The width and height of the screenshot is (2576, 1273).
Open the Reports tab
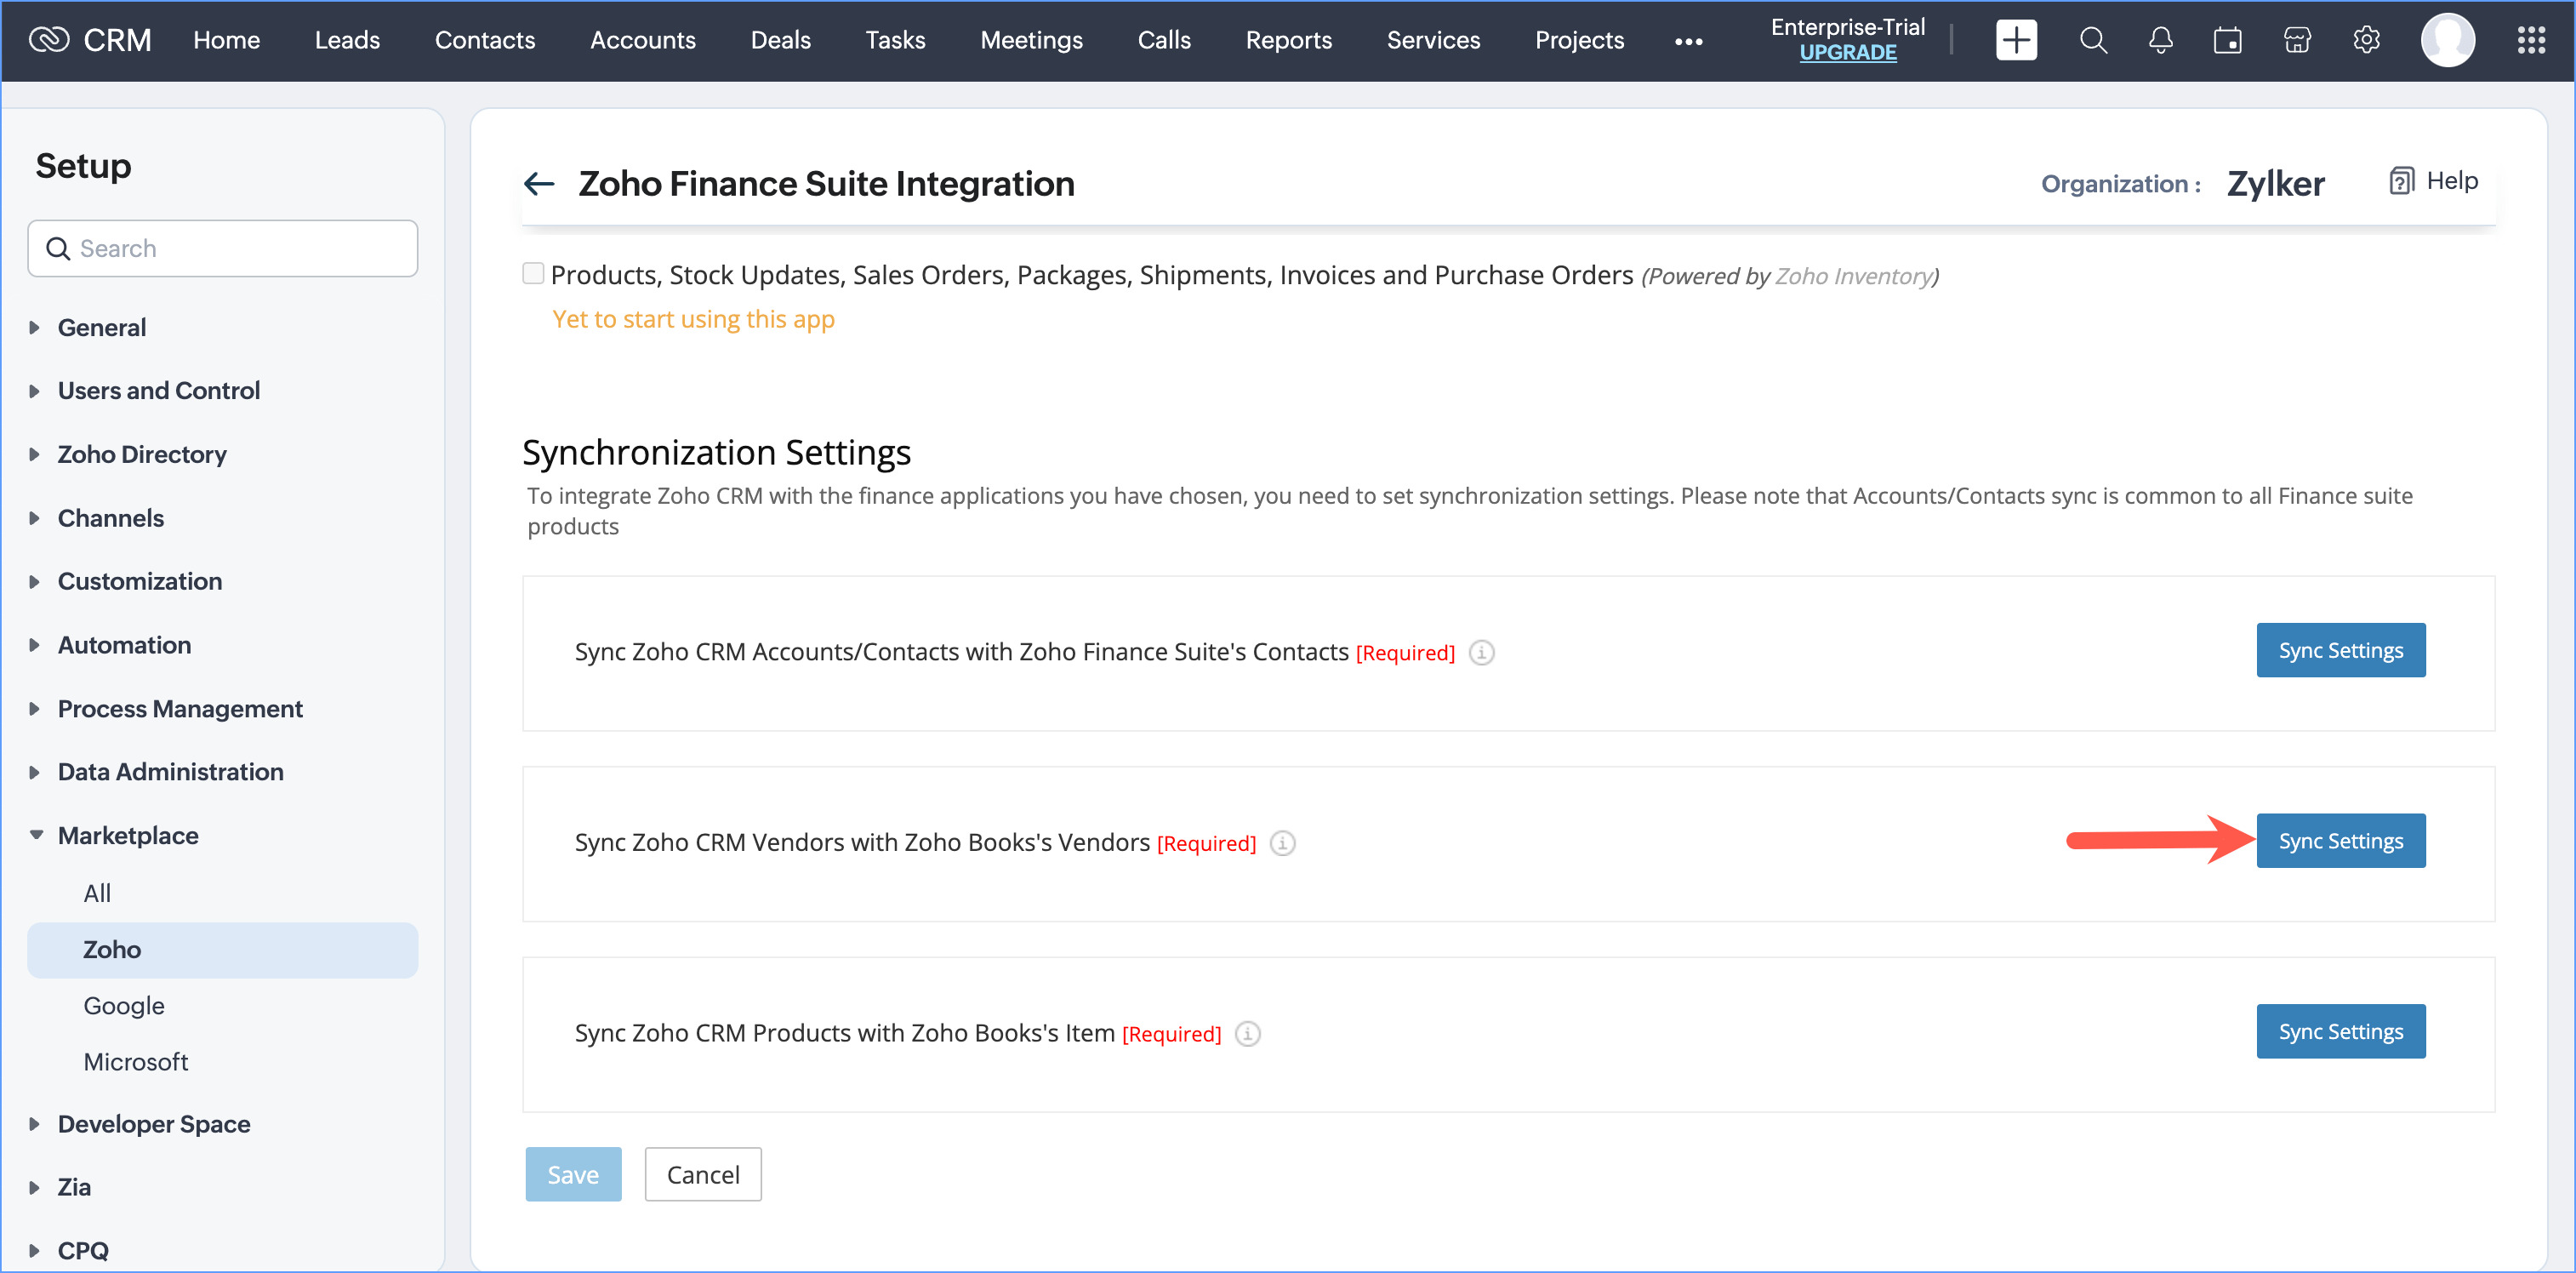coord(1288,40)
